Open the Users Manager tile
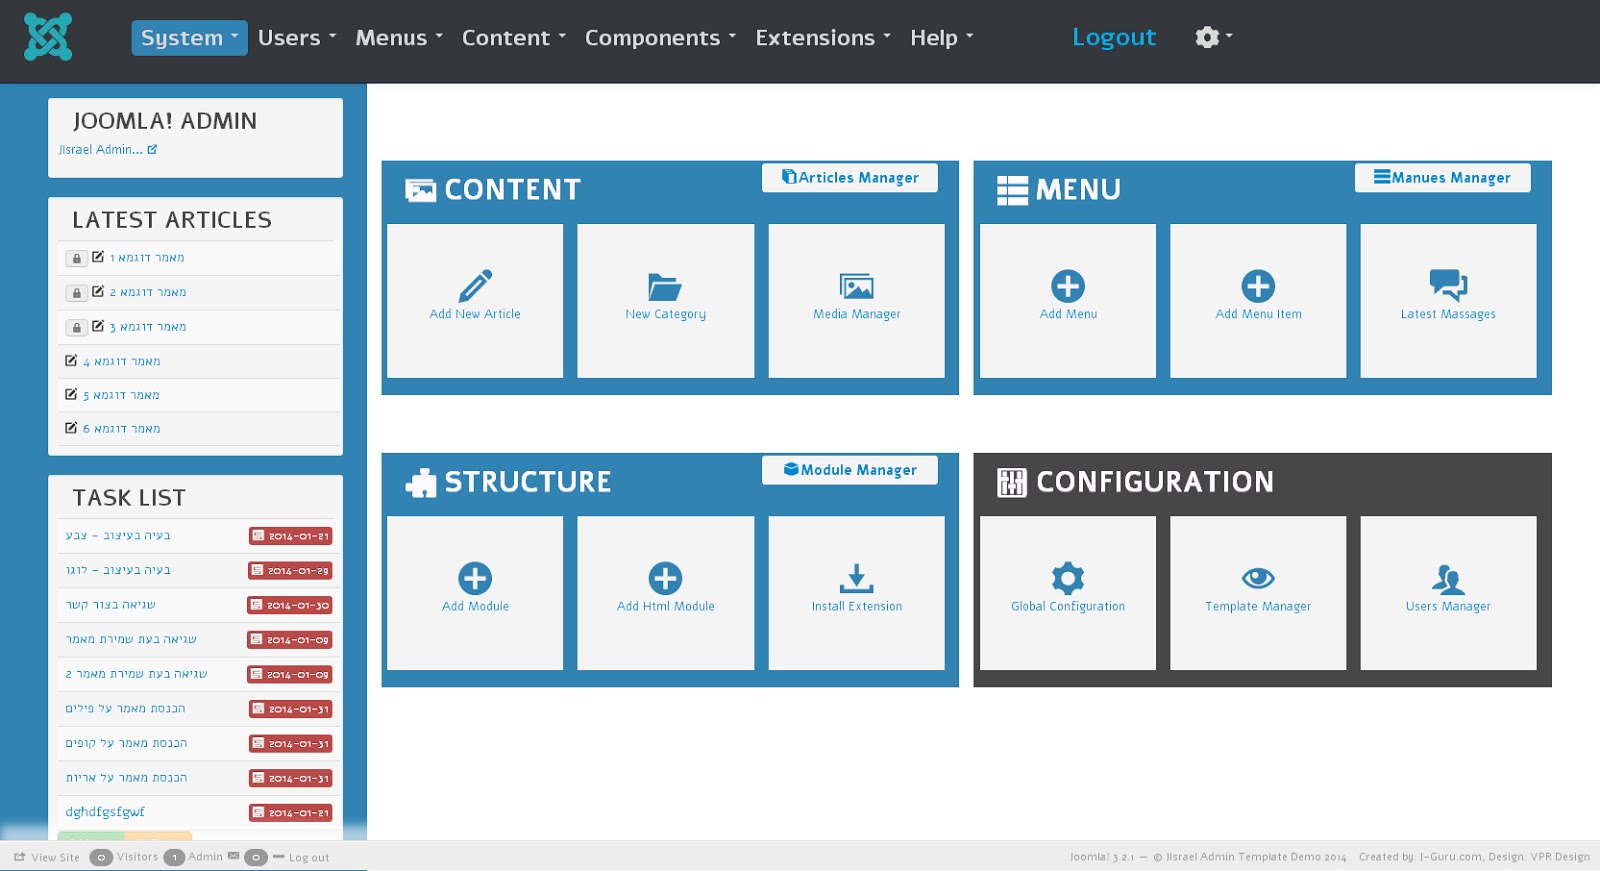This screenshot has height=871, width=1600. click(1448, 592)
